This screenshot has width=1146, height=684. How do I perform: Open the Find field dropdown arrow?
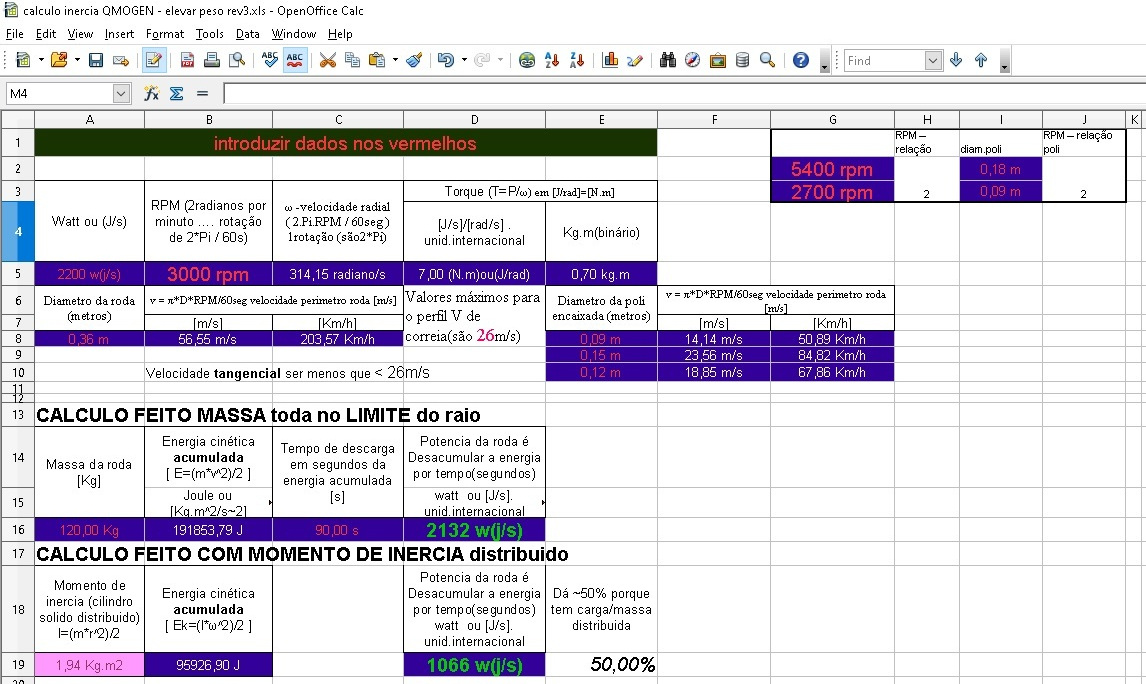click(933, 61)
